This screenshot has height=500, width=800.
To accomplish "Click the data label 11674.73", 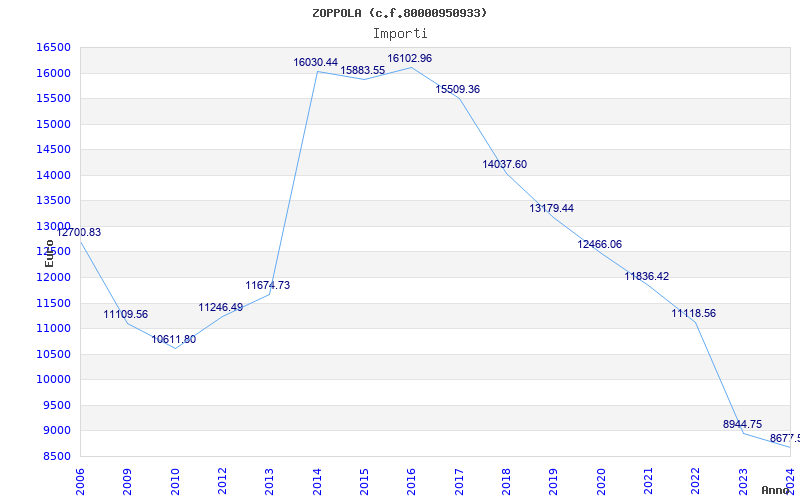I will click(x=267, y=285).
